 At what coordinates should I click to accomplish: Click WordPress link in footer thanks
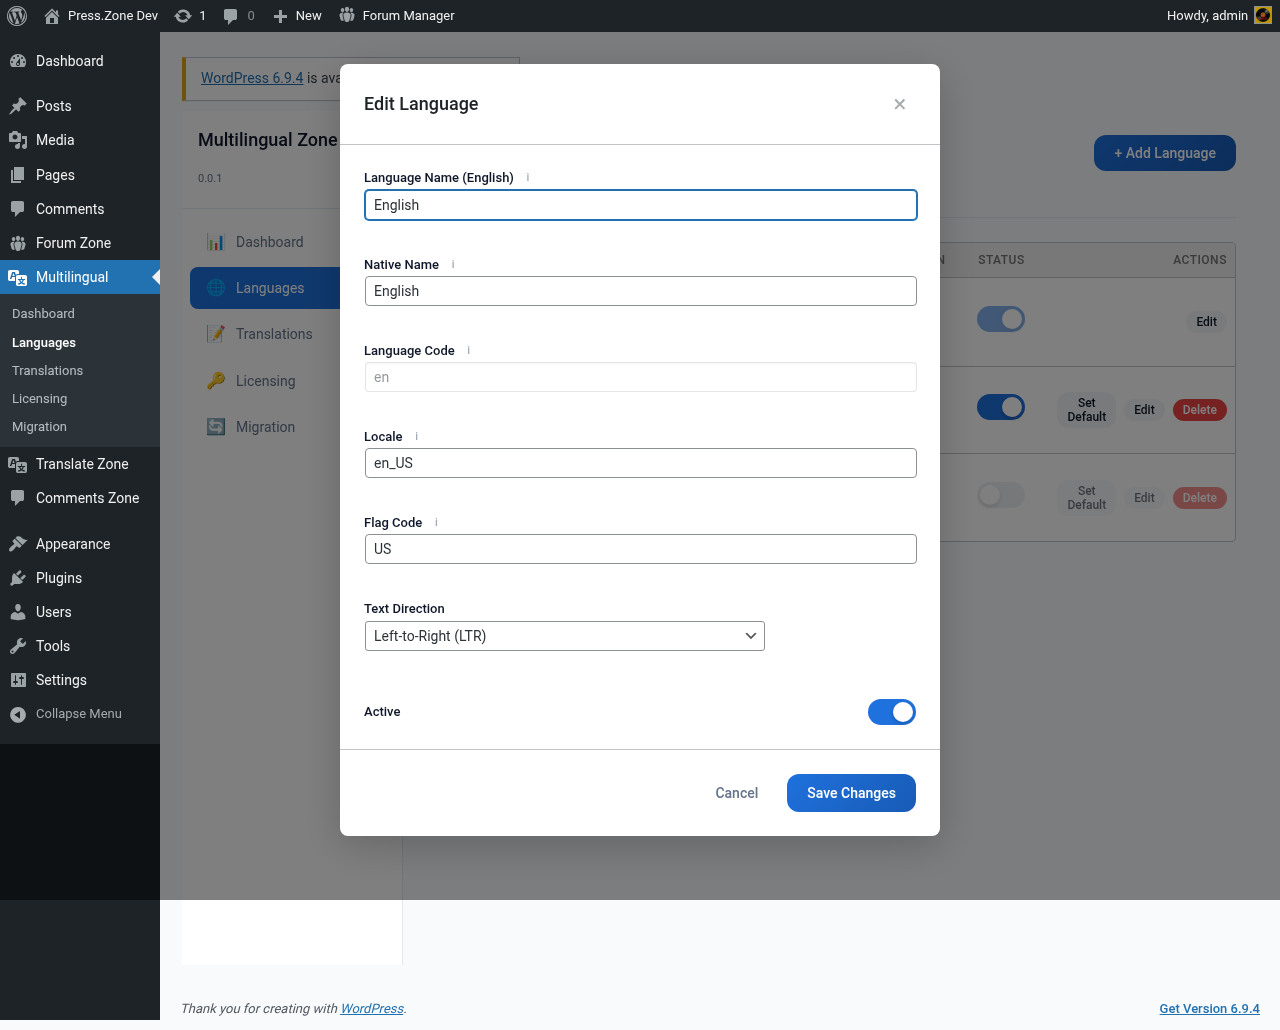pyautogui.click(x=372, y=1008)
